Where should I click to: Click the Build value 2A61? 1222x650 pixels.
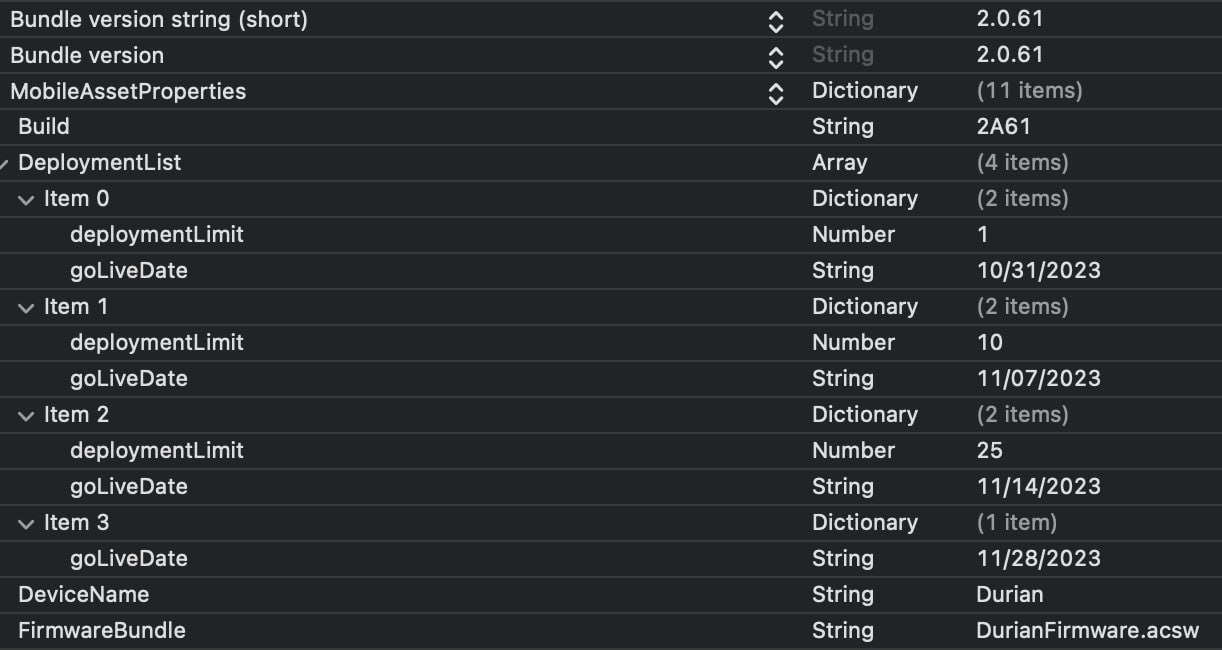1003,127
